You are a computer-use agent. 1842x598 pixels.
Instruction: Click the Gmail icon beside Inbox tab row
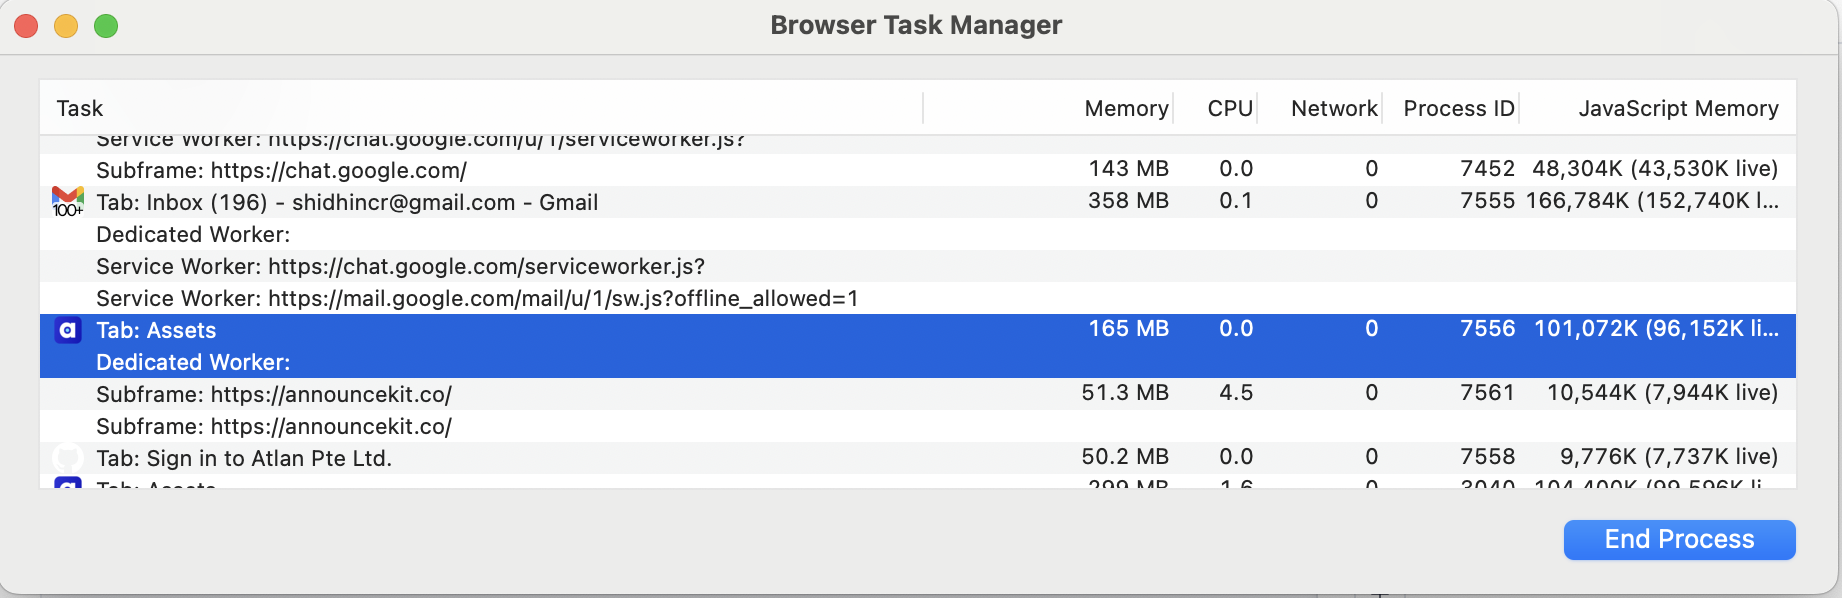[x=68, y=202]
